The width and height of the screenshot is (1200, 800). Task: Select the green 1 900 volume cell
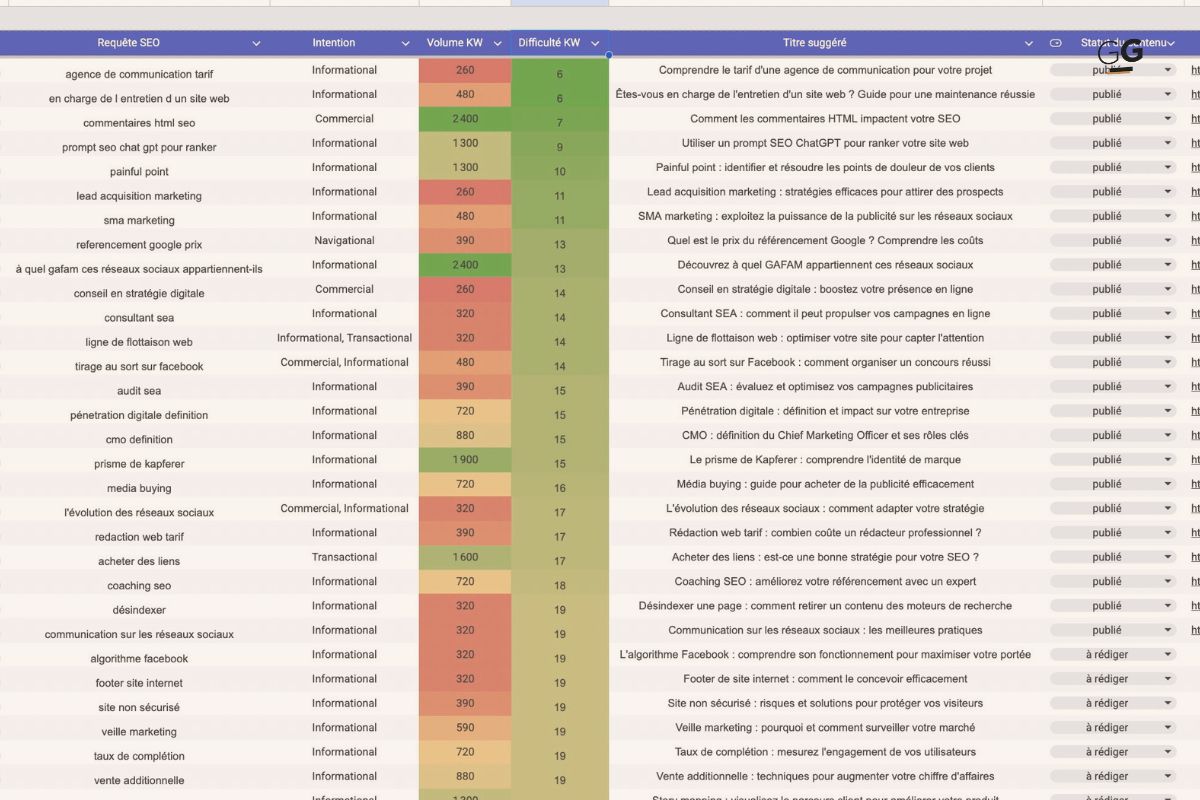(x=465, y=460)
